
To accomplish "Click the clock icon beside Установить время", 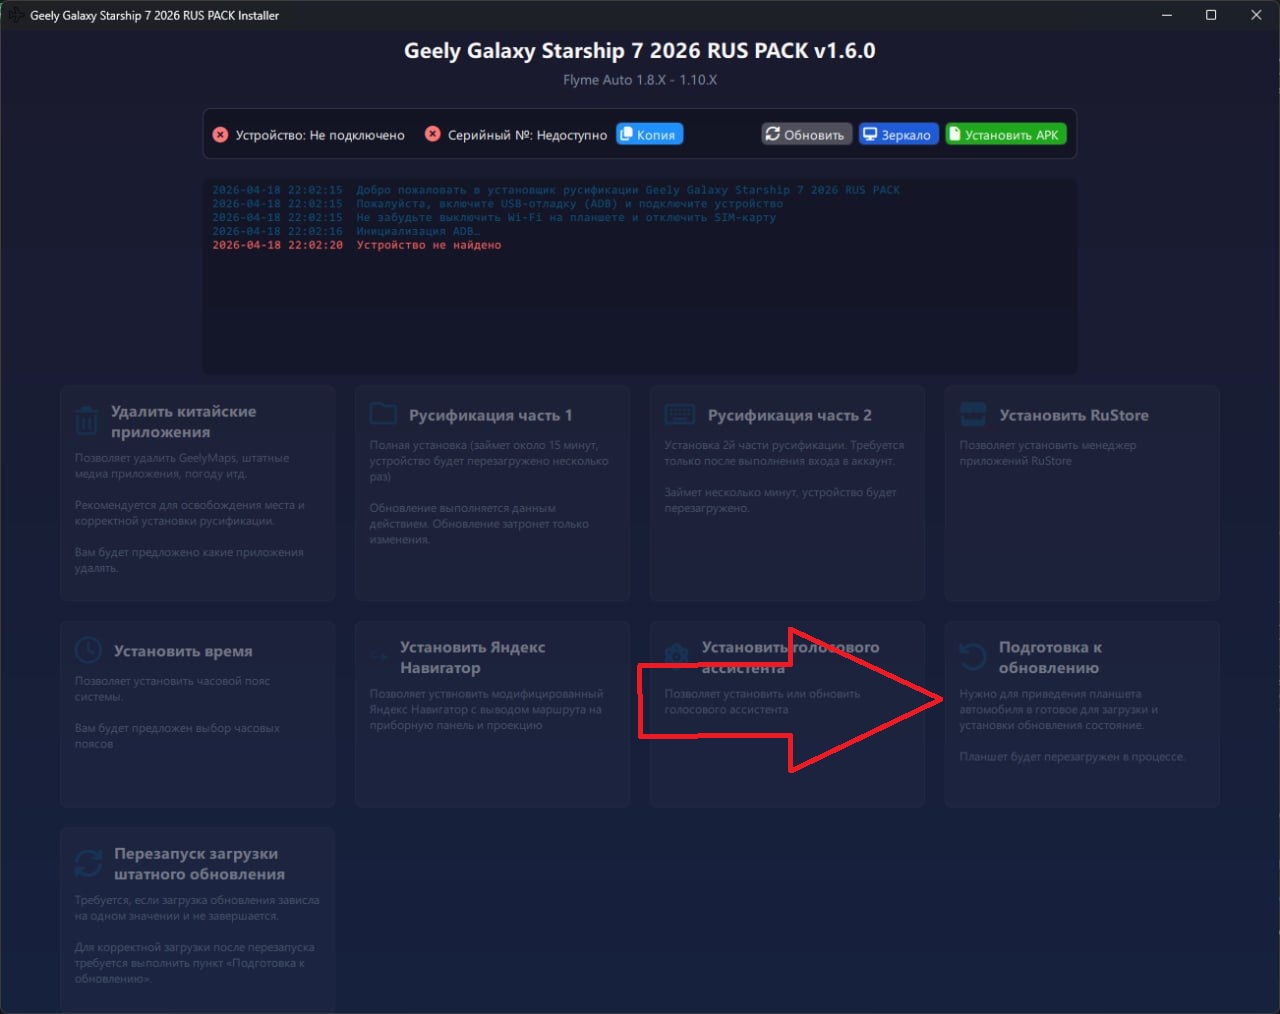I will coord(88,650).
